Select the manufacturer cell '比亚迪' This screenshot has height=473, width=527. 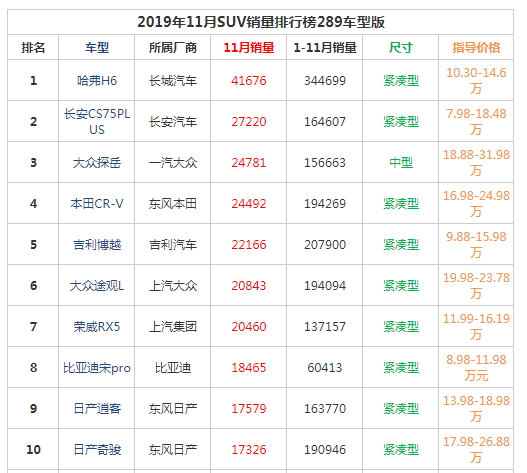(x=173, y=368)
